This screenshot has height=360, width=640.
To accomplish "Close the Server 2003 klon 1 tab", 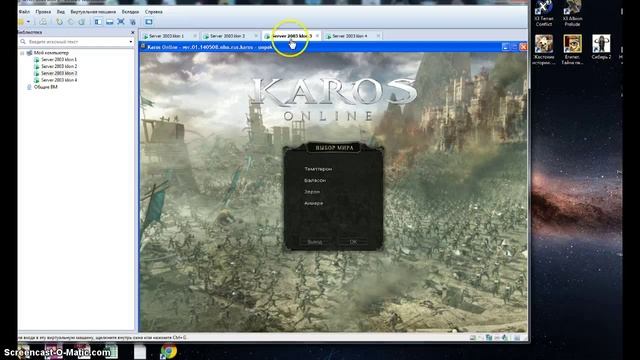I will click(195, 36).
